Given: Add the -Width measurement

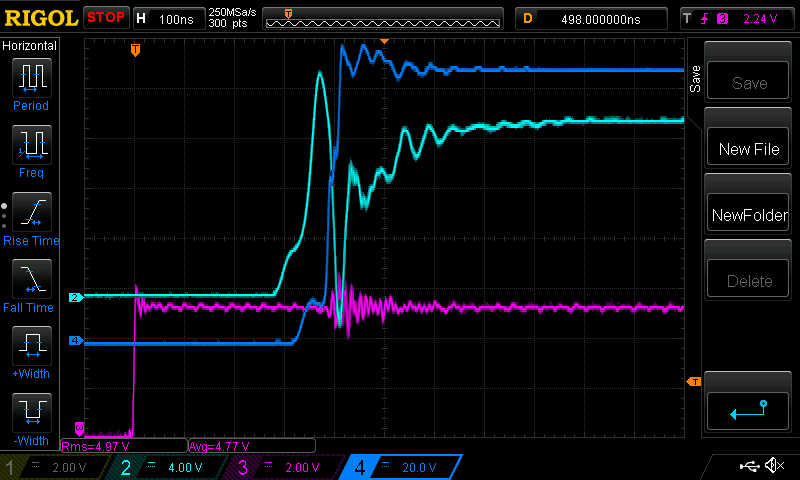Looking at the screenshot, I should coord(30,420).
